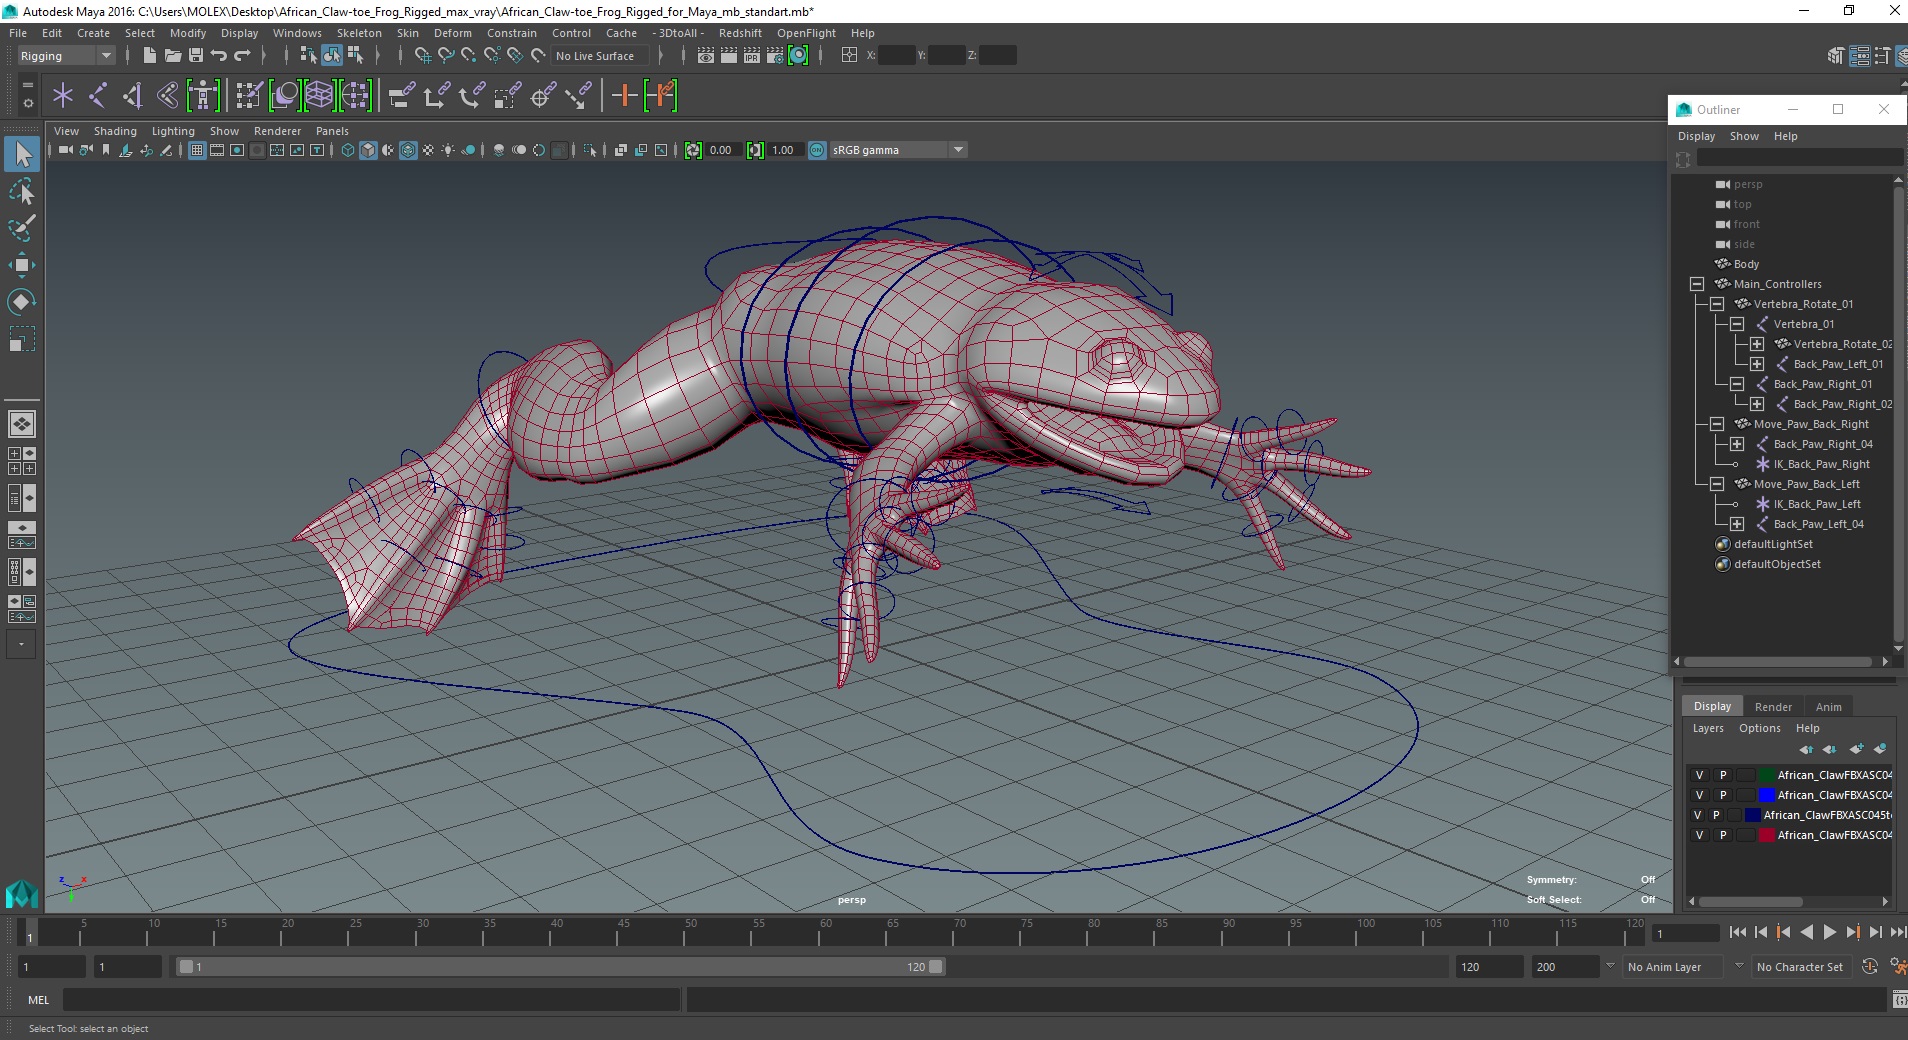Toggle visibility V of the dark navy layer

[1697, 815]
